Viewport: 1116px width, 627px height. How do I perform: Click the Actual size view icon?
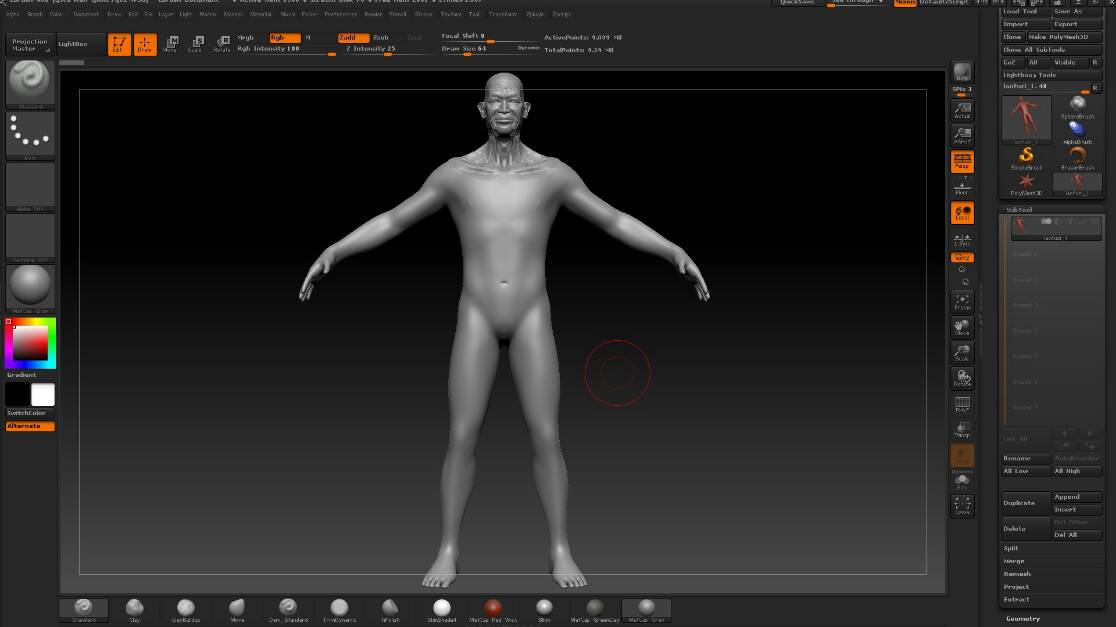coord(962,110)
